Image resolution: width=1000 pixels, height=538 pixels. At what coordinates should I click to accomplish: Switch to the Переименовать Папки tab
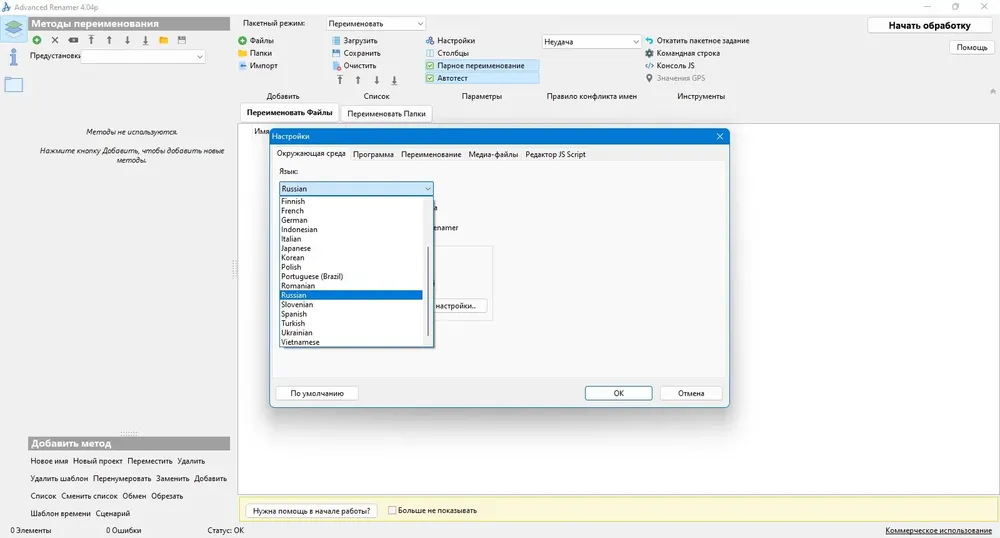(386, 113)
